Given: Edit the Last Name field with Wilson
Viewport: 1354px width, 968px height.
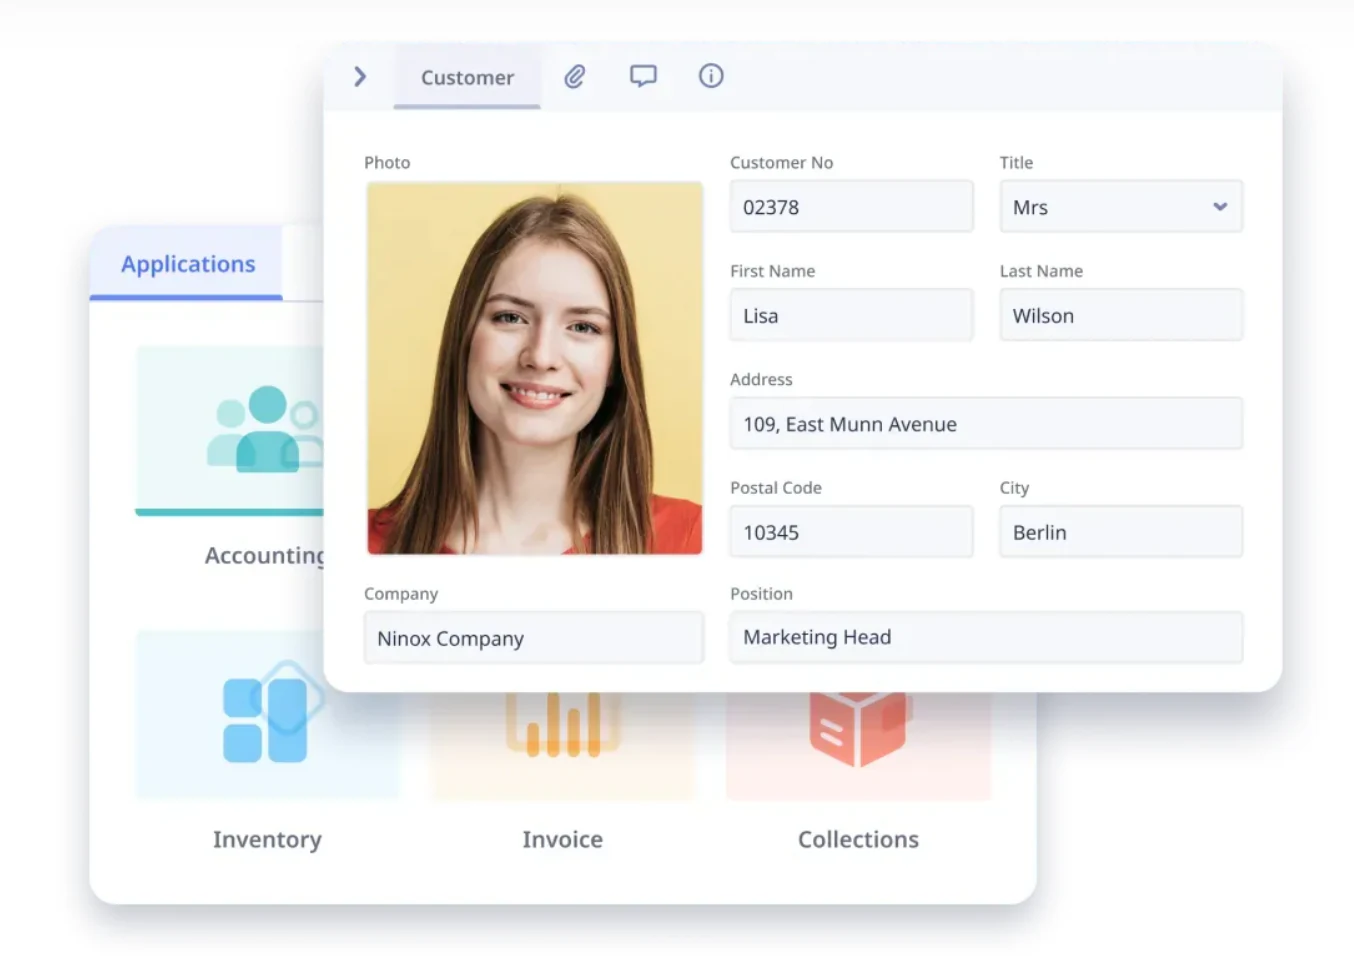Looking at the screenshot, I should tap(1121, 315).
